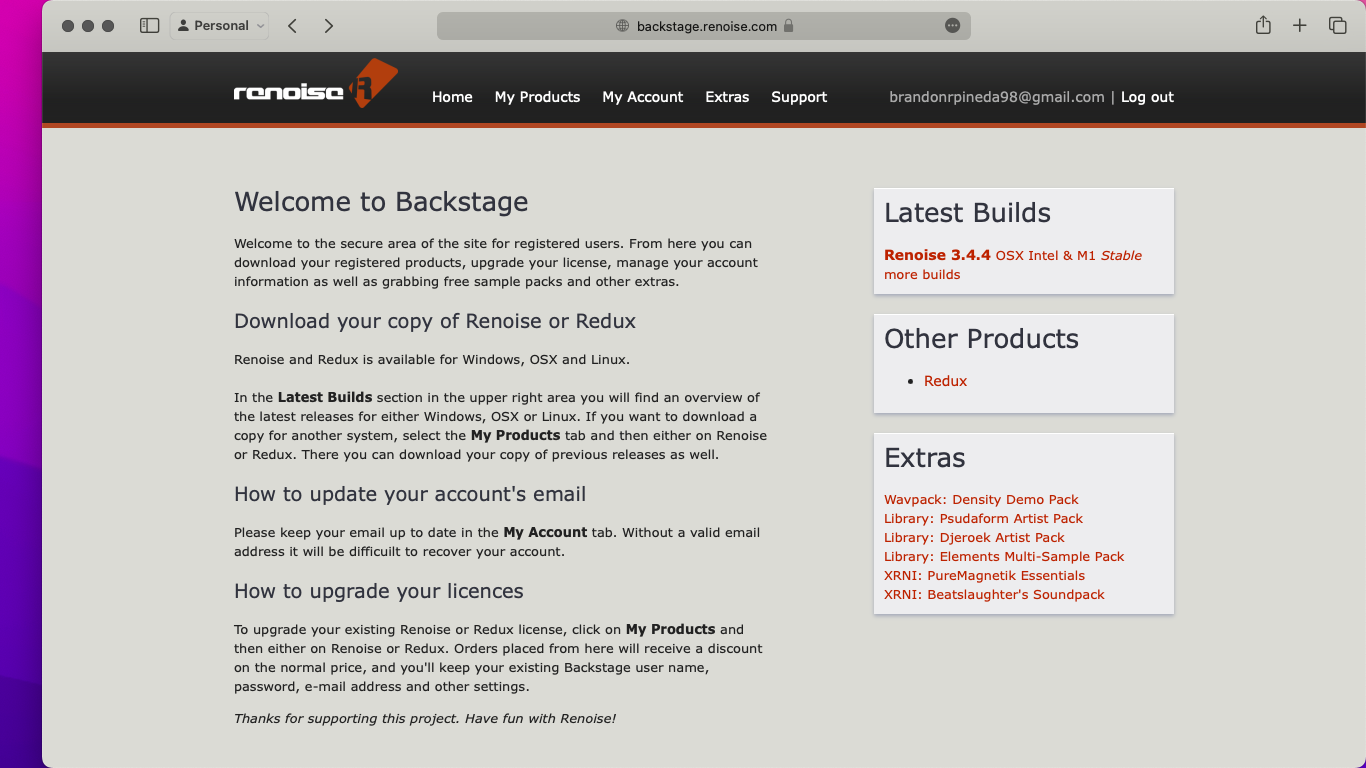The image size is (1366, 768).
Task: Click heading How to update your account's email
Action: click(x=410, y=494)
